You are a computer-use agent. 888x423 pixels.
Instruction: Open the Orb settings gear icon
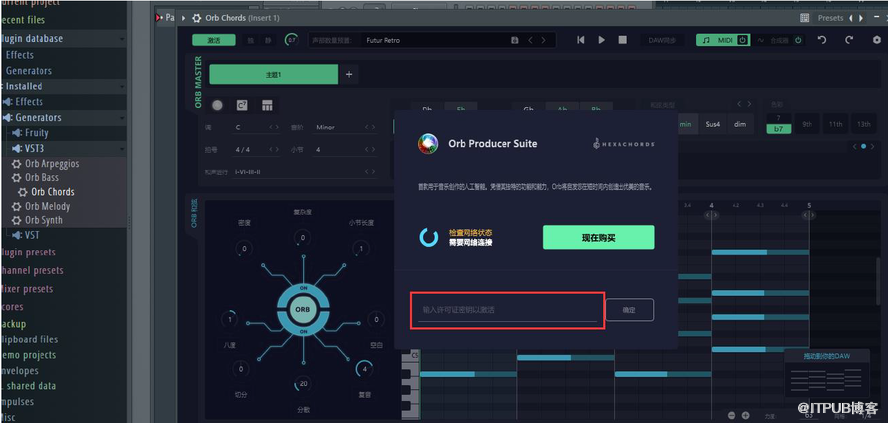[x=876, y=40]
